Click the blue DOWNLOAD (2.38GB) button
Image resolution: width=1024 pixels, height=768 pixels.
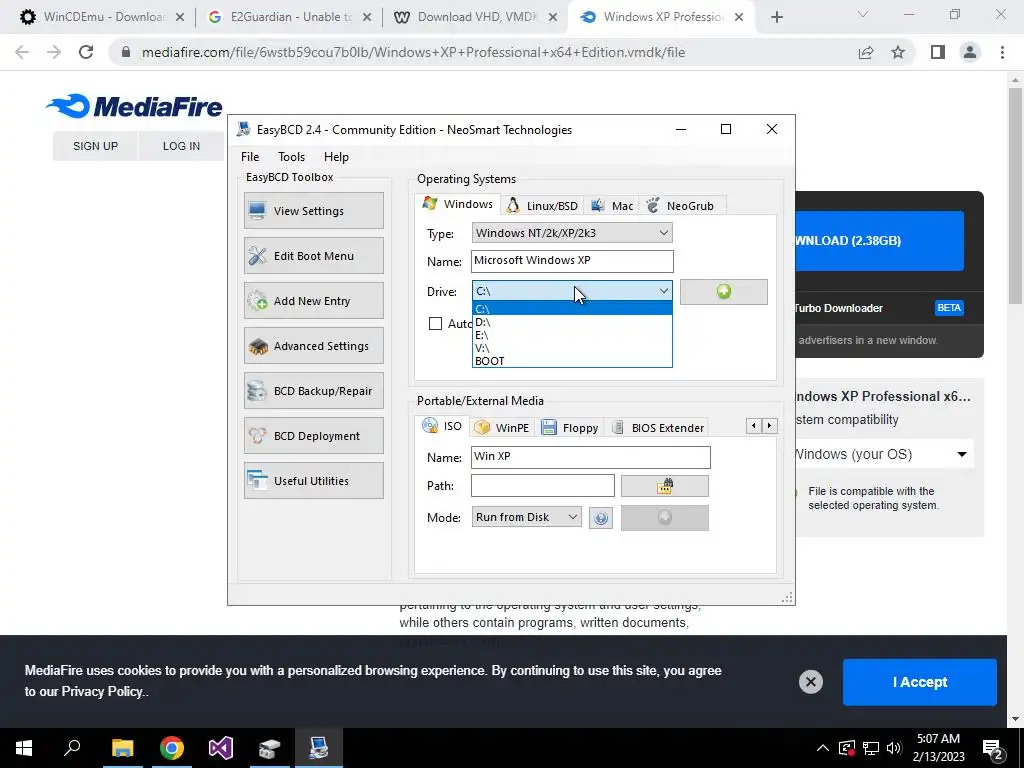click(879, 240)
